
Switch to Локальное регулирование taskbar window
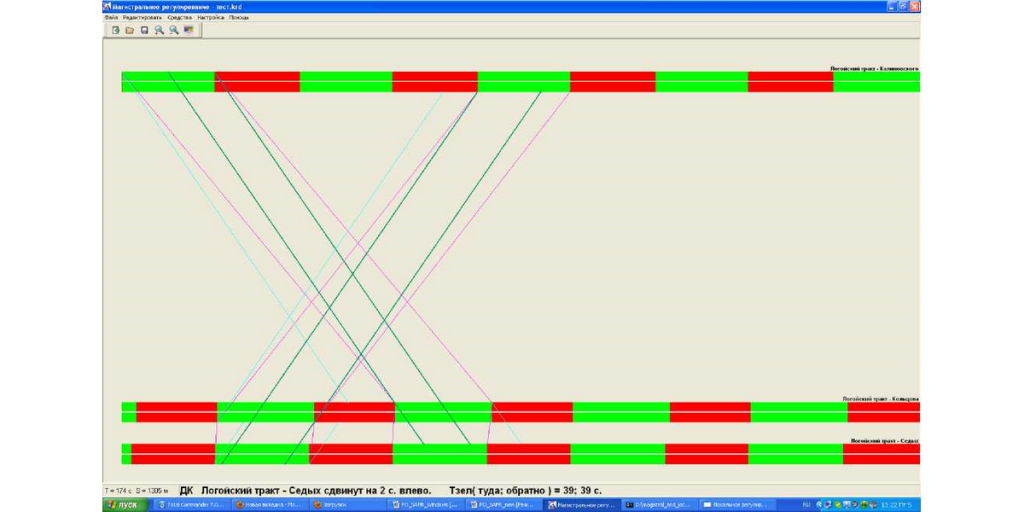coord(737,505)
